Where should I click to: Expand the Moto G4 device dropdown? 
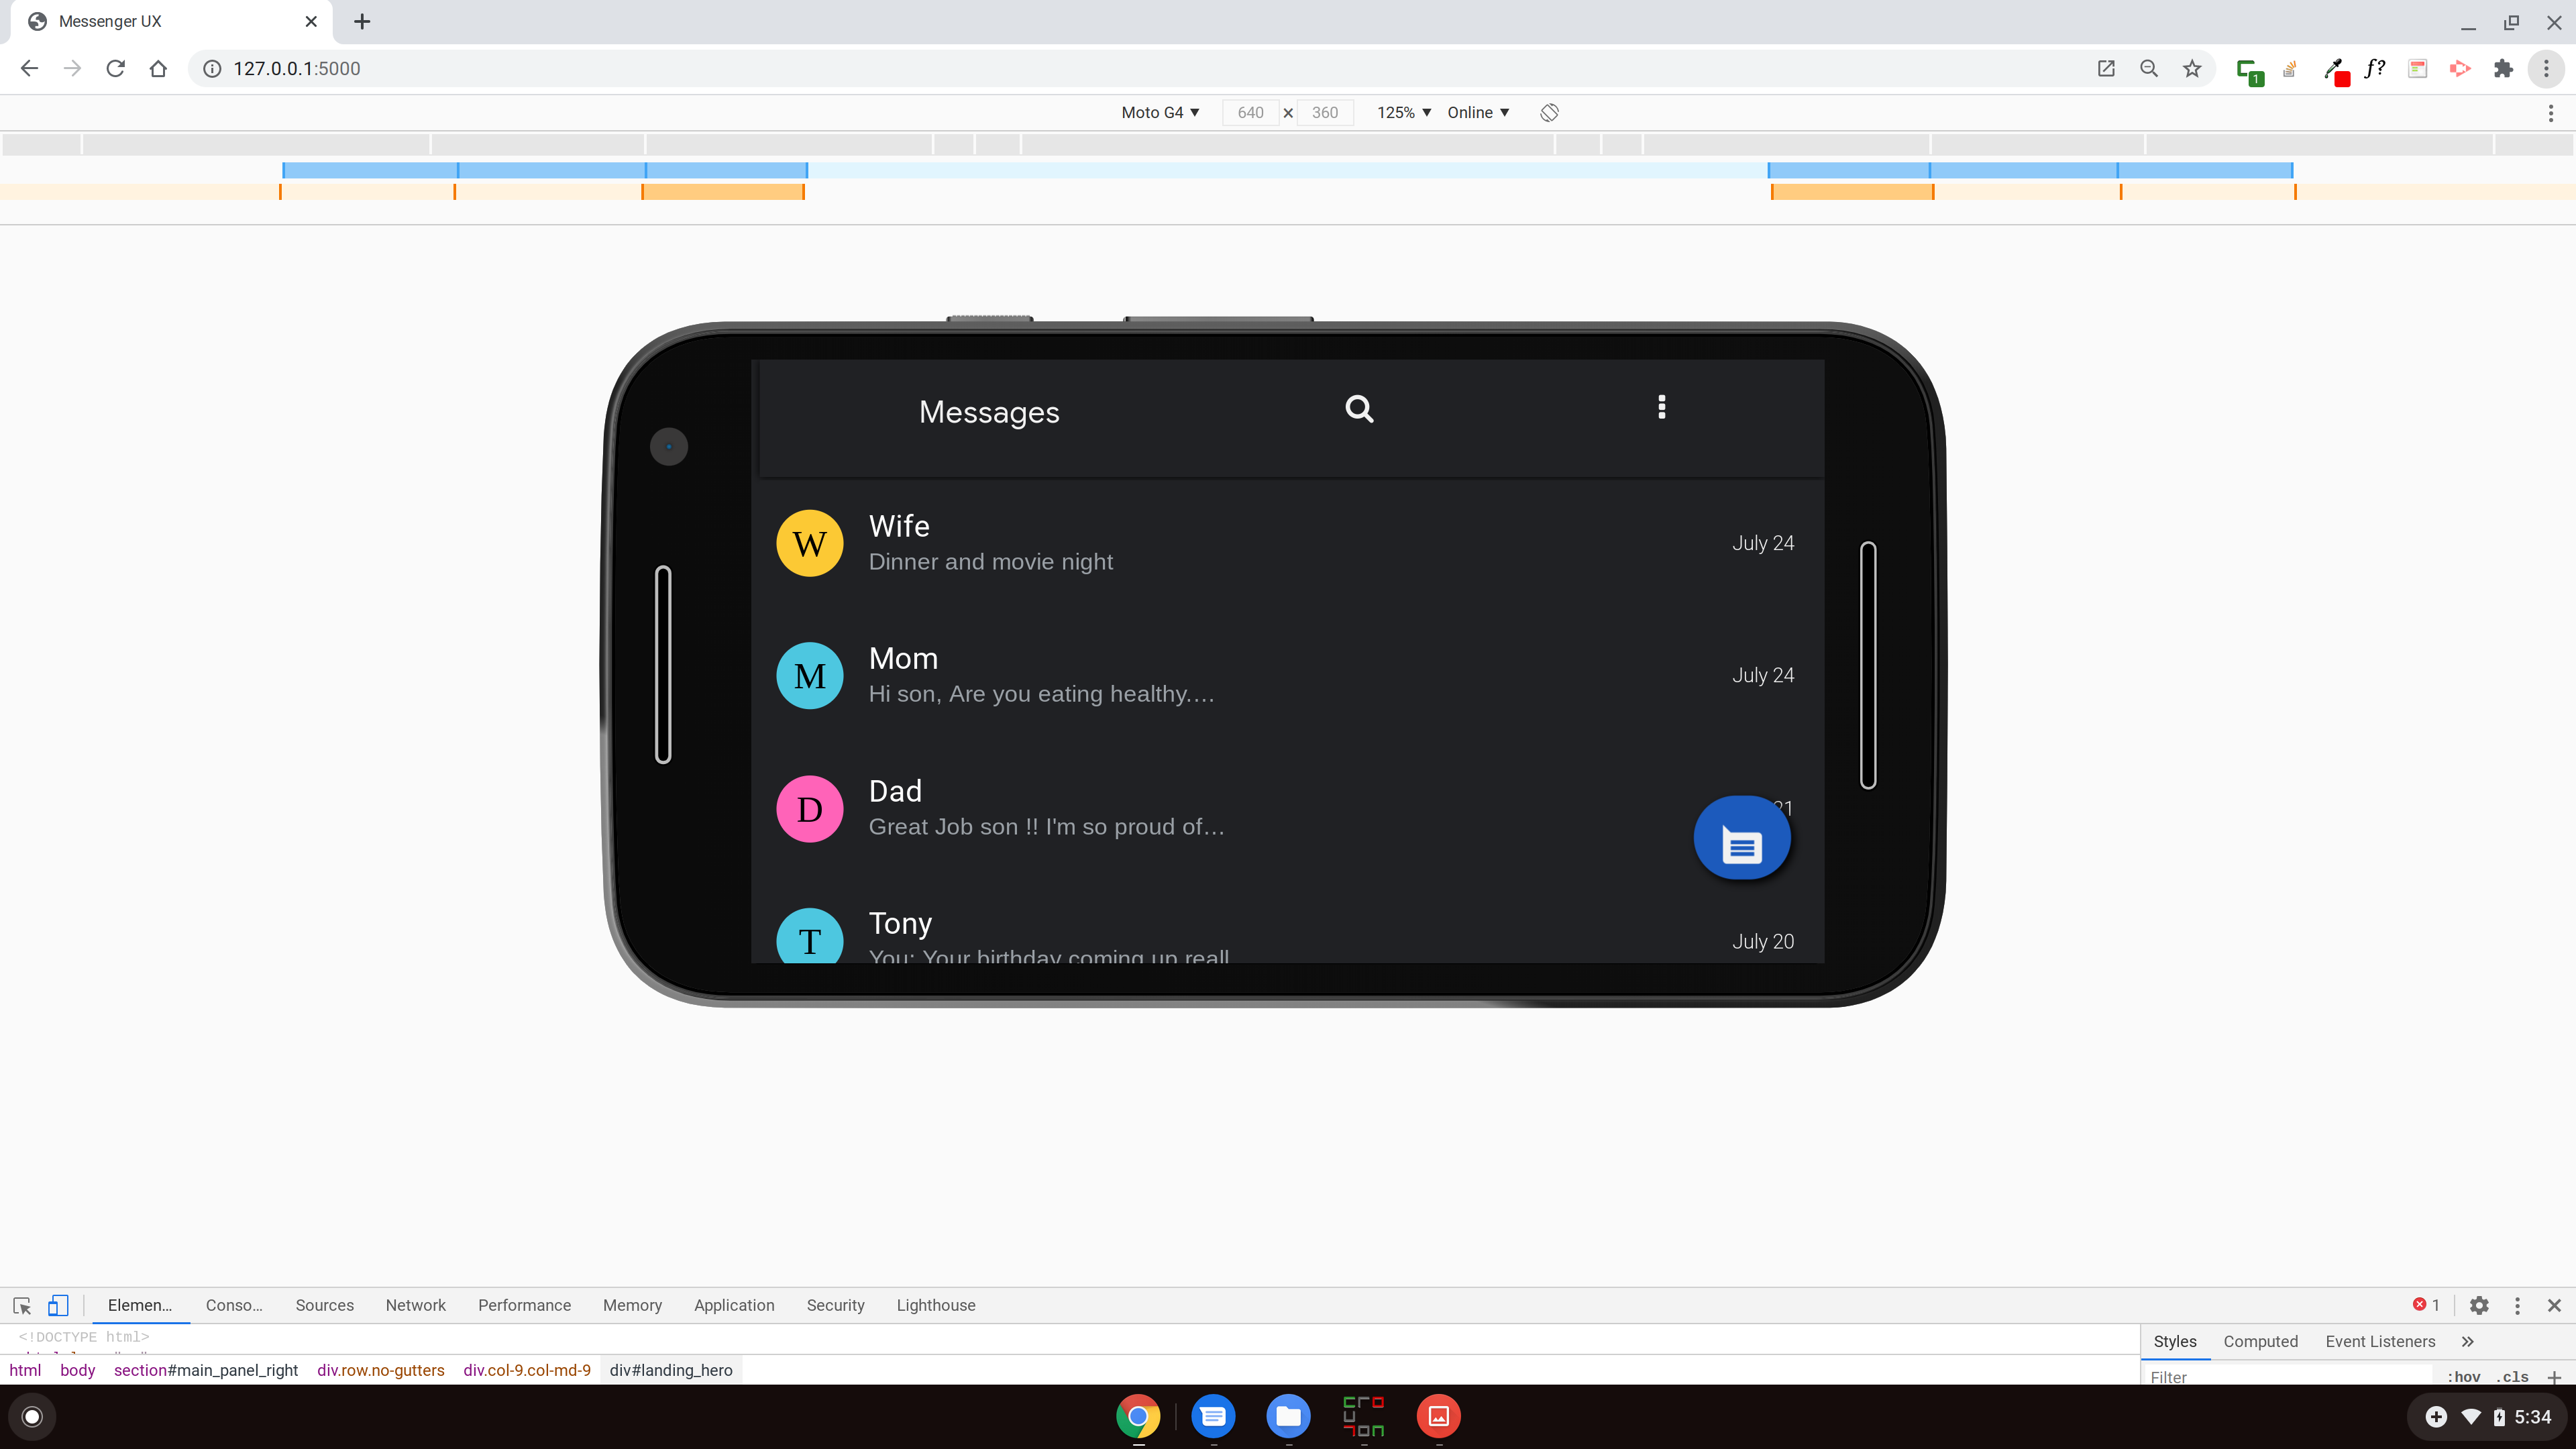tap(1160, 113)
